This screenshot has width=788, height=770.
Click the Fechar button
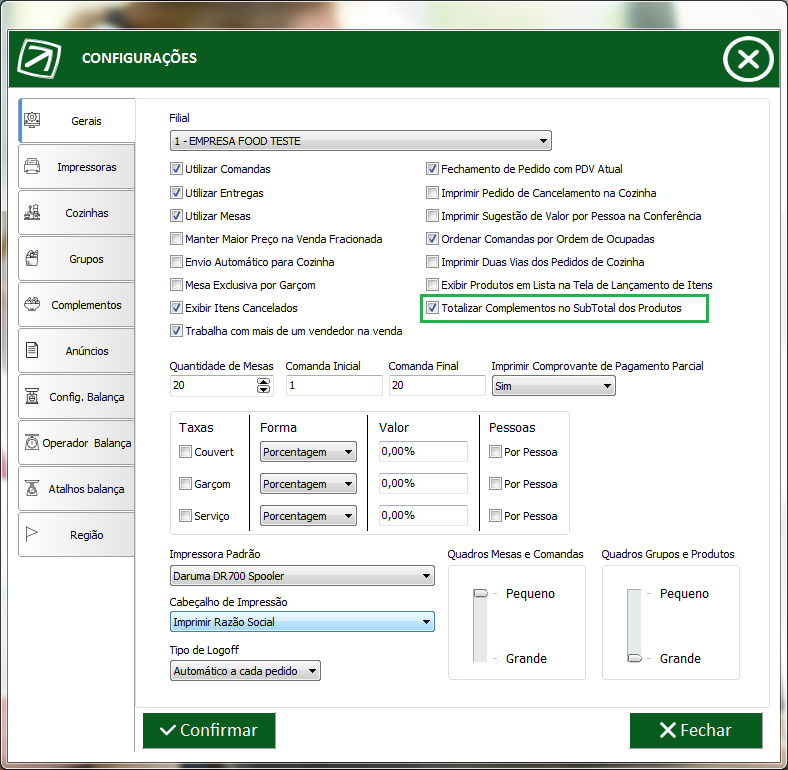(x=696, y=730)
